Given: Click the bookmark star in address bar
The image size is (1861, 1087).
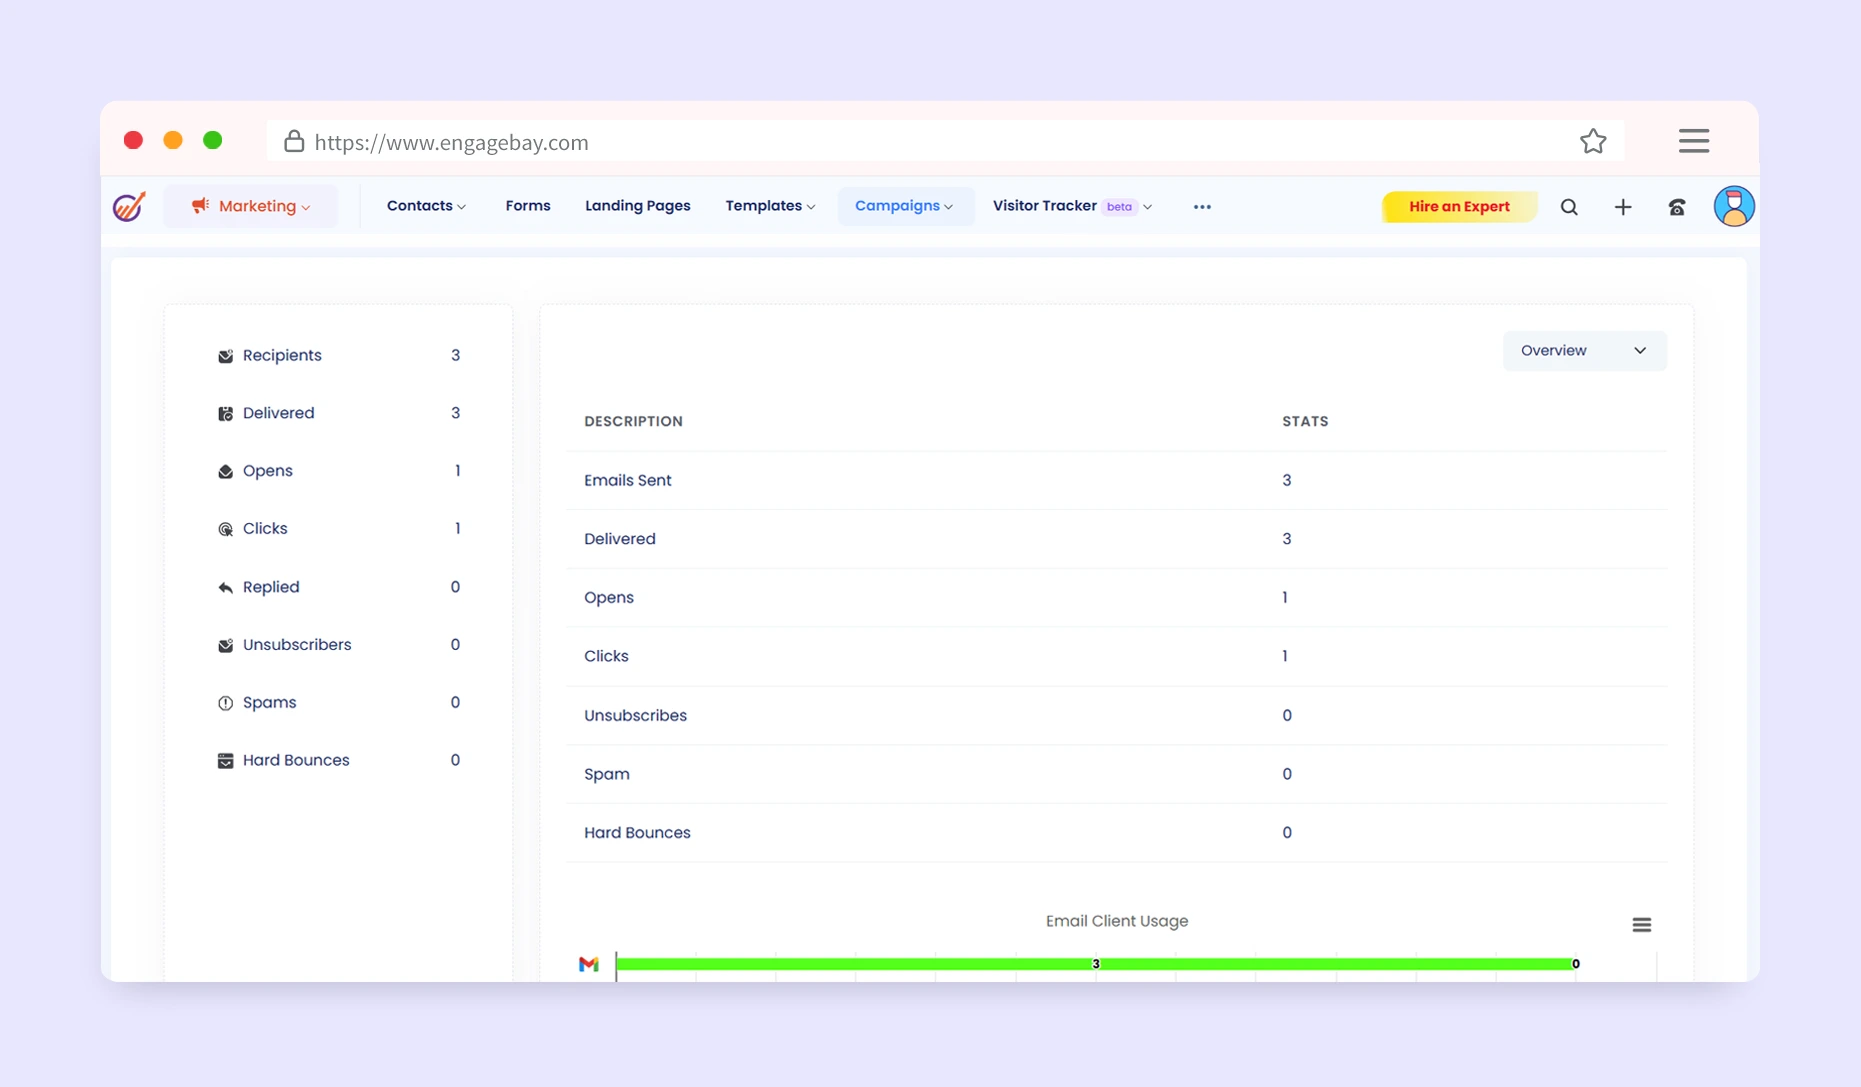Looking at the screenshot, I should (1592, 142).
